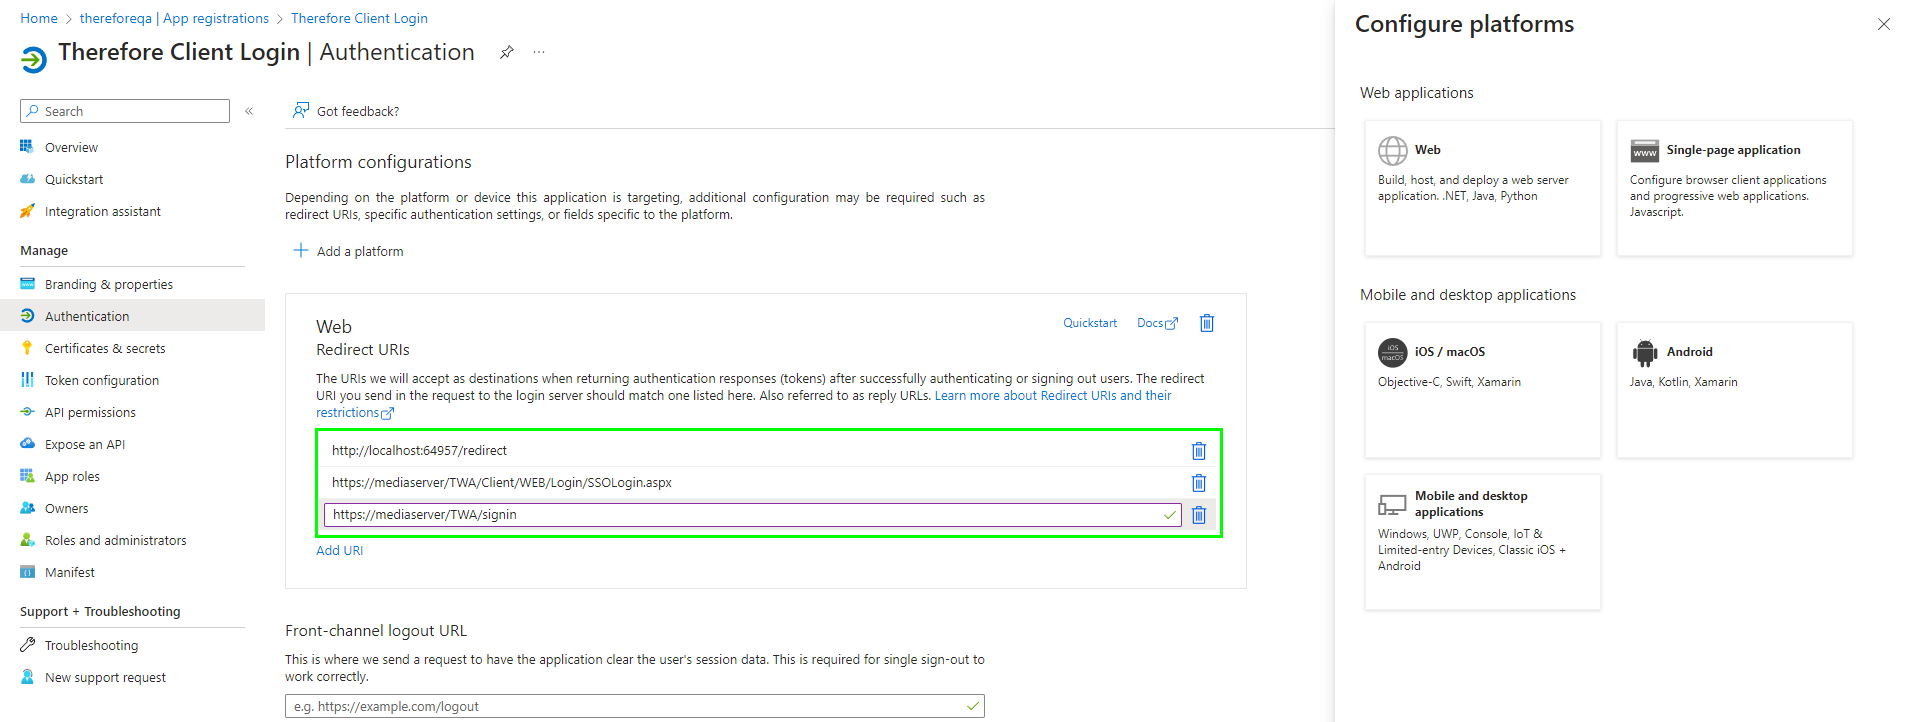
Task: Select the SSOLogin.aspx redirect URI row
Action: click(x=752, y=483)
